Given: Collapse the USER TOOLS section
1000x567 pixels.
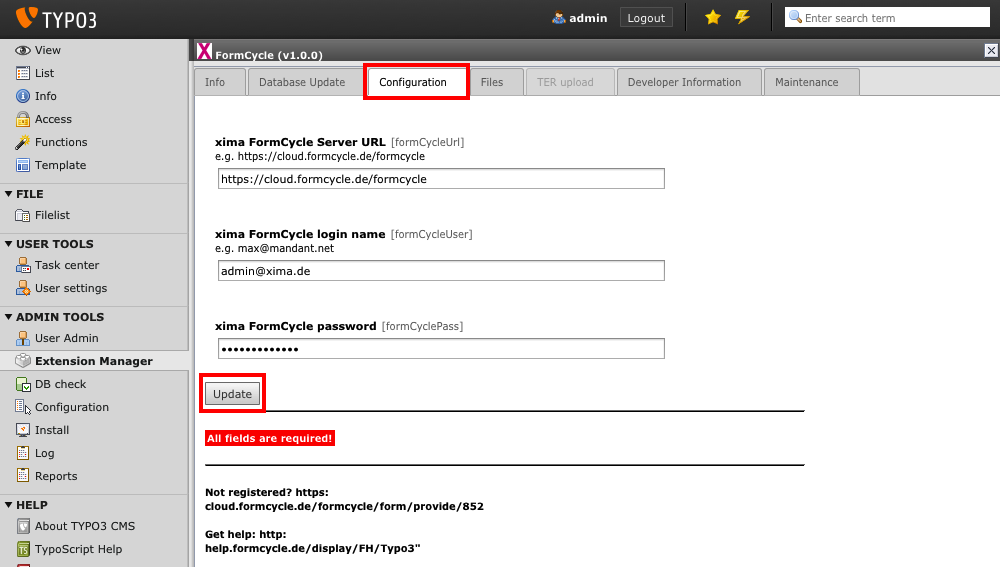Looking at the screenshot, I should click(x=9, y=244).
